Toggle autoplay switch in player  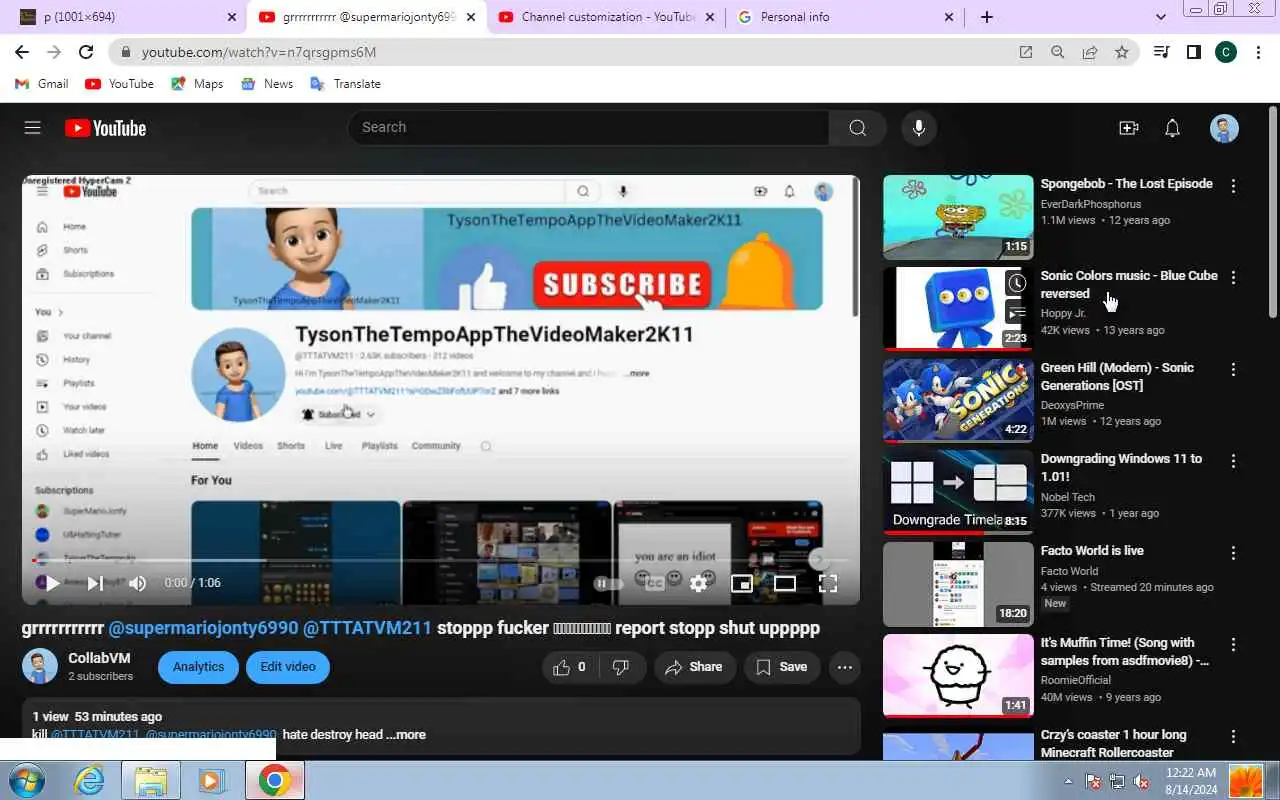pyautogui.click(x=609, y=583)
